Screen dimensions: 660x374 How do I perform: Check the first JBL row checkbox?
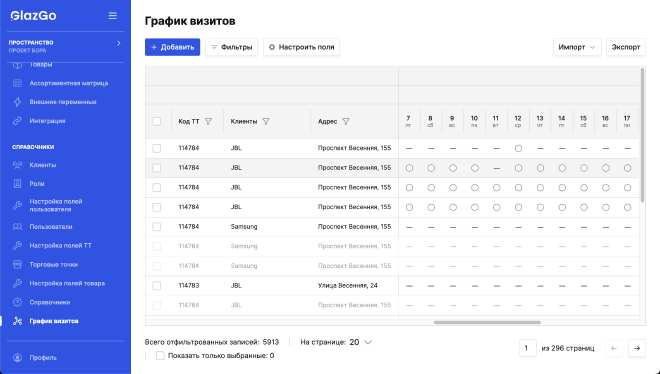pos(157,148)
